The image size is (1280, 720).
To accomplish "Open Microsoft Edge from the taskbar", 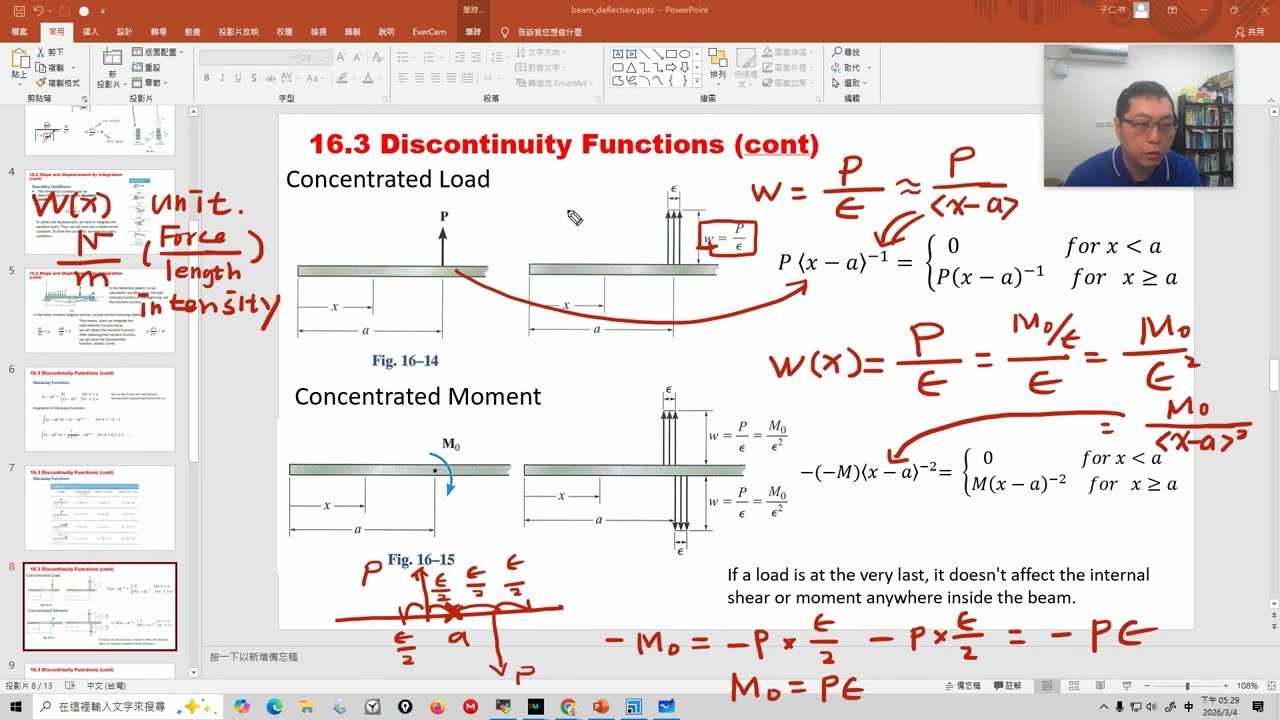I will [274, 706].
